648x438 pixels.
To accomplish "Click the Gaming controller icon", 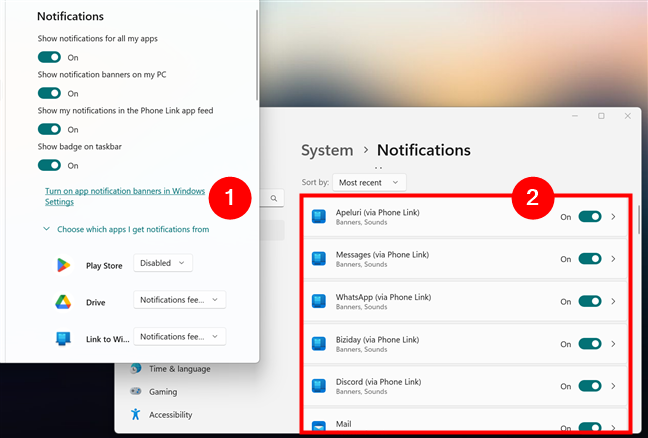I will pos(136,391).
